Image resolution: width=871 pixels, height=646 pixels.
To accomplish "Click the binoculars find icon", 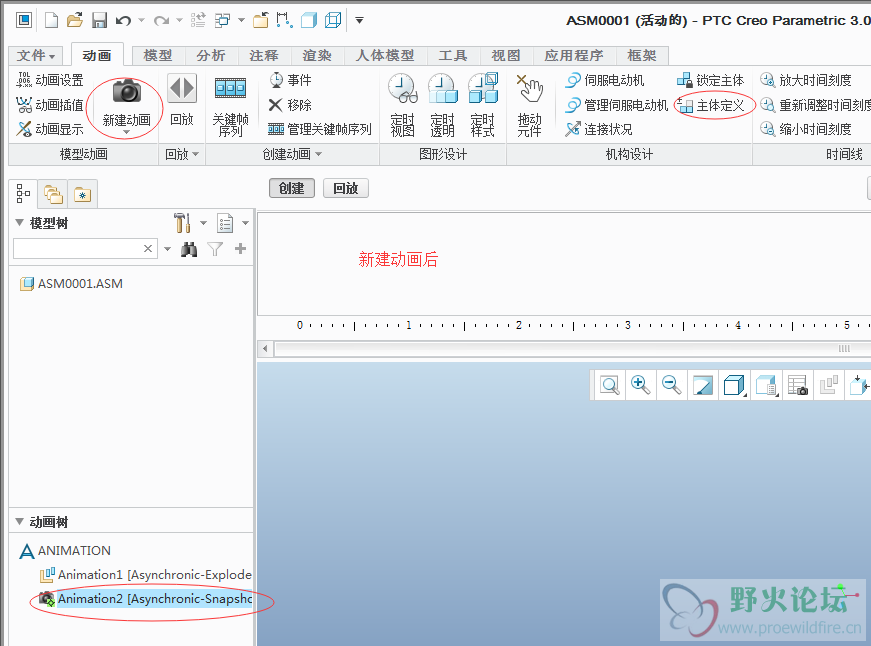I will tap(189, 249).
